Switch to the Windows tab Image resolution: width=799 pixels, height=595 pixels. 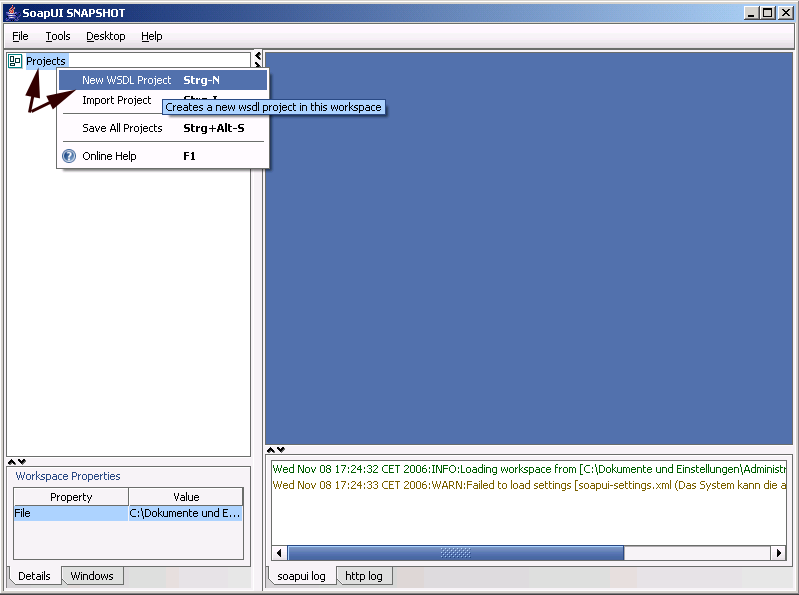(x=92, y=576)
